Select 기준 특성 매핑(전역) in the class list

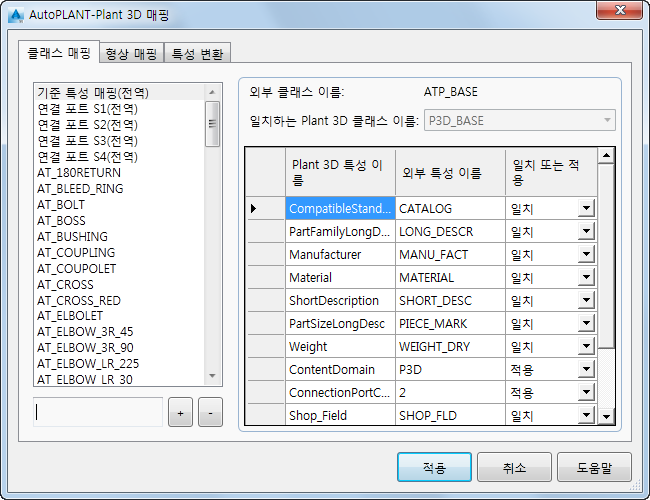click(119, 92)
